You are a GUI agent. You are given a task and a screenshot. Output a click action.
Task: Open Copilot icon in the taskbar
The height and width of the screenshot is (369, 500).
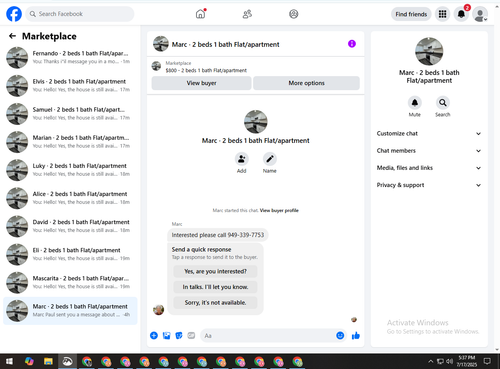pos(29,361)
